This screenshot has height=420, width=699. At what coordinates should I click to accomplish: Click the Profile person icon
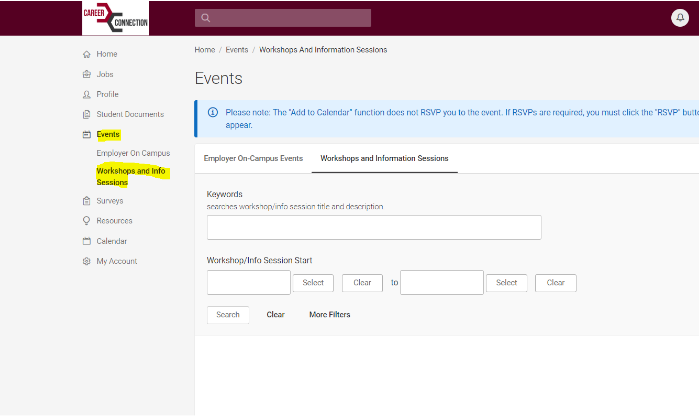tap(86, 94)
